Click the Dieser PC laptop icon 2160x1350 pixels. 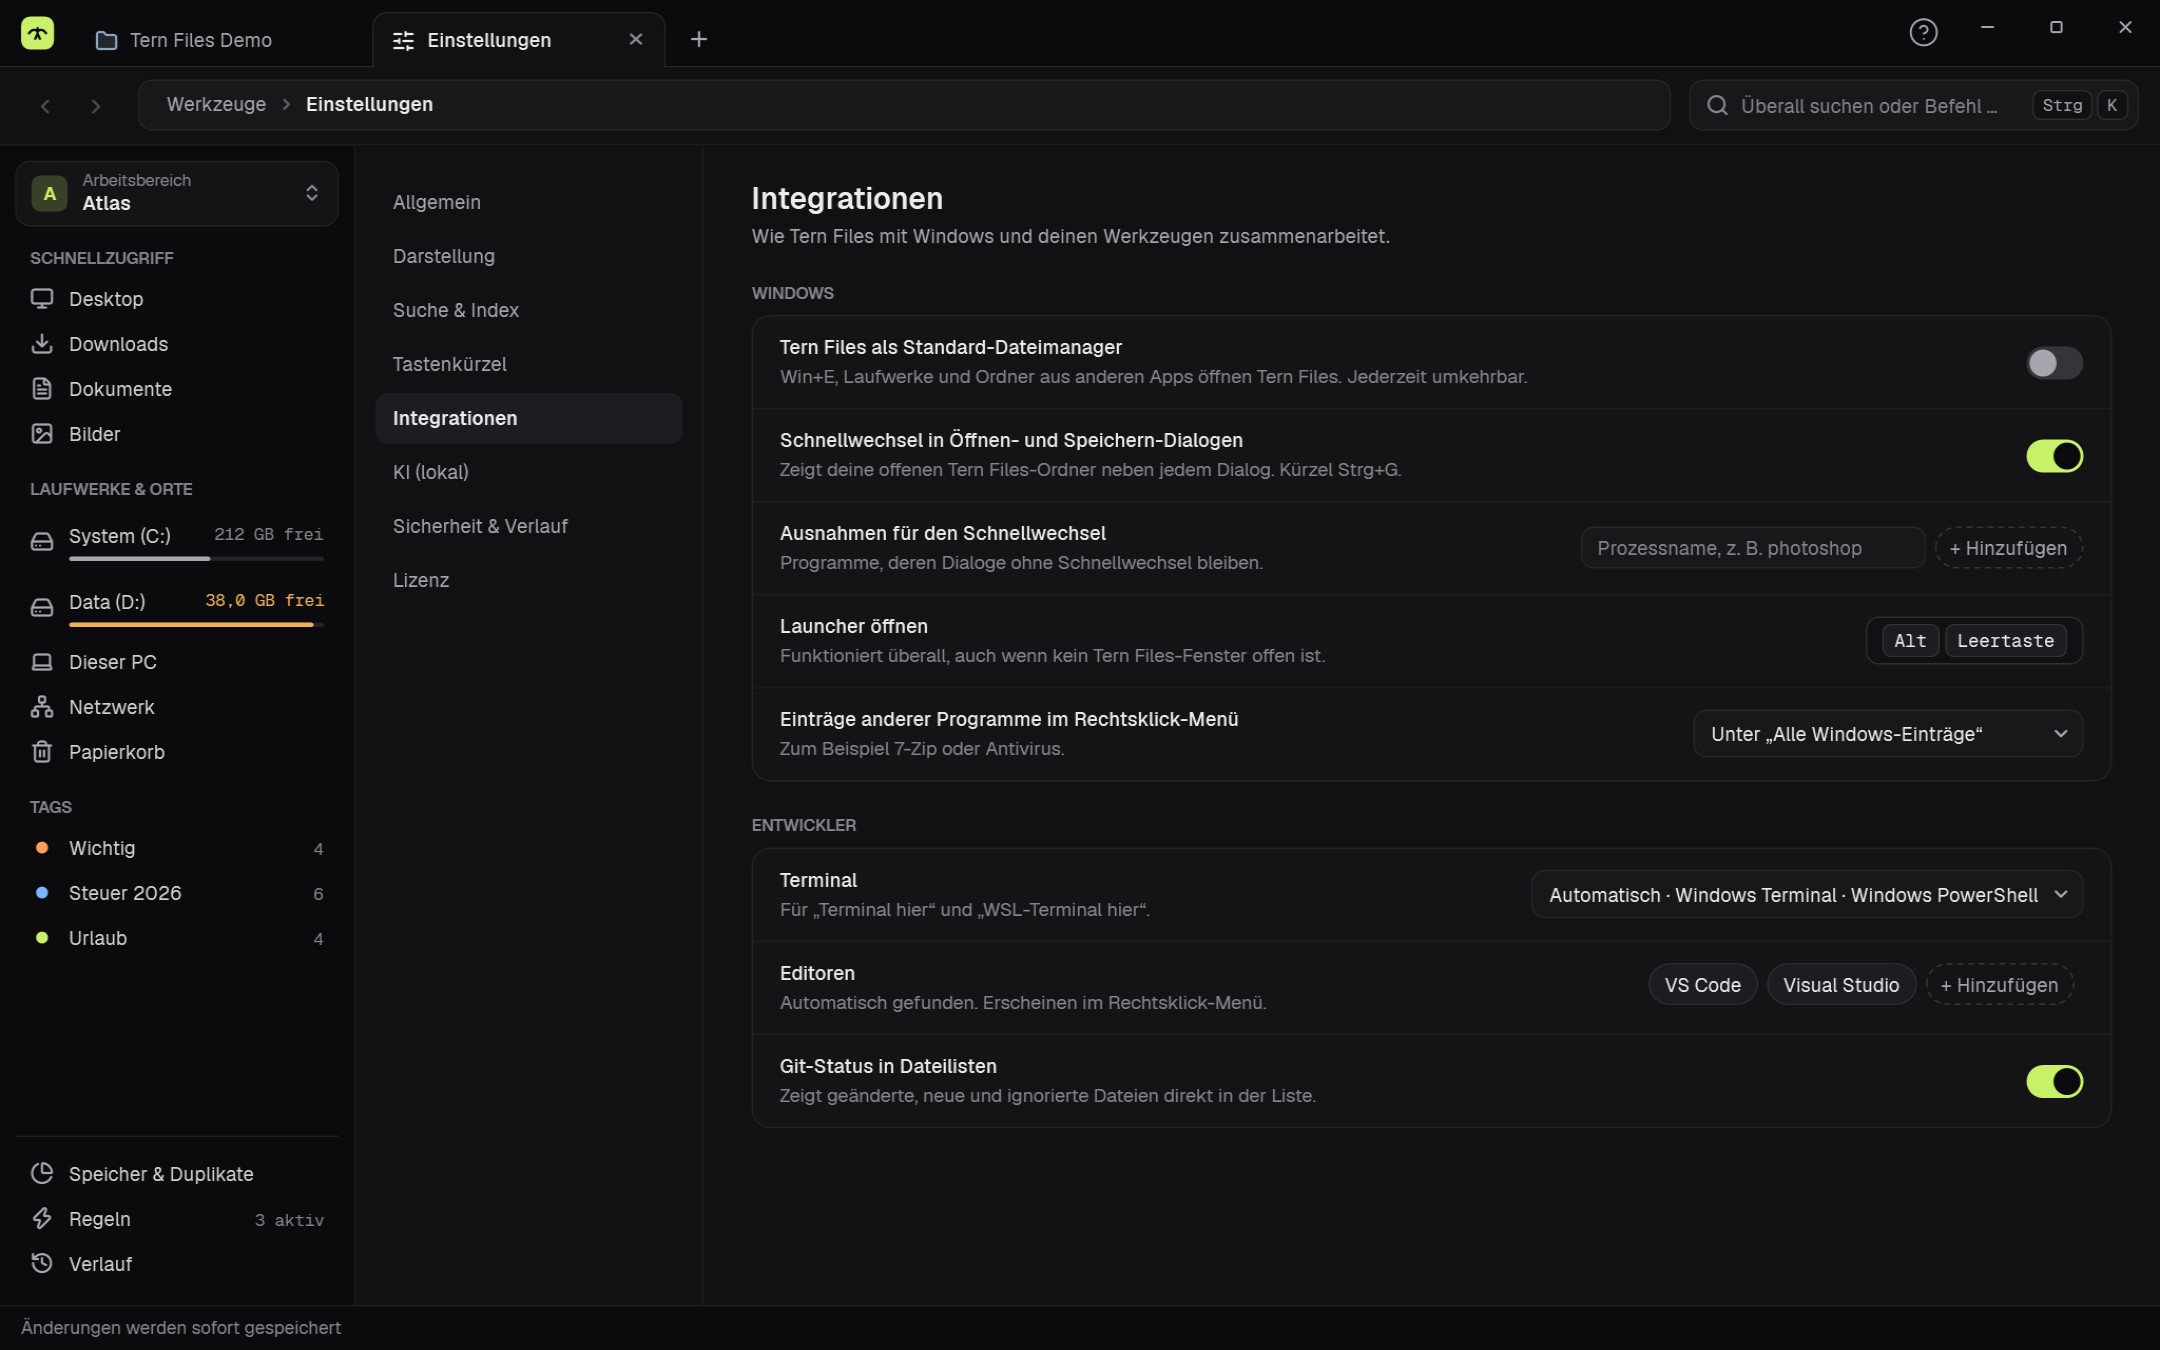click(42, 662)
